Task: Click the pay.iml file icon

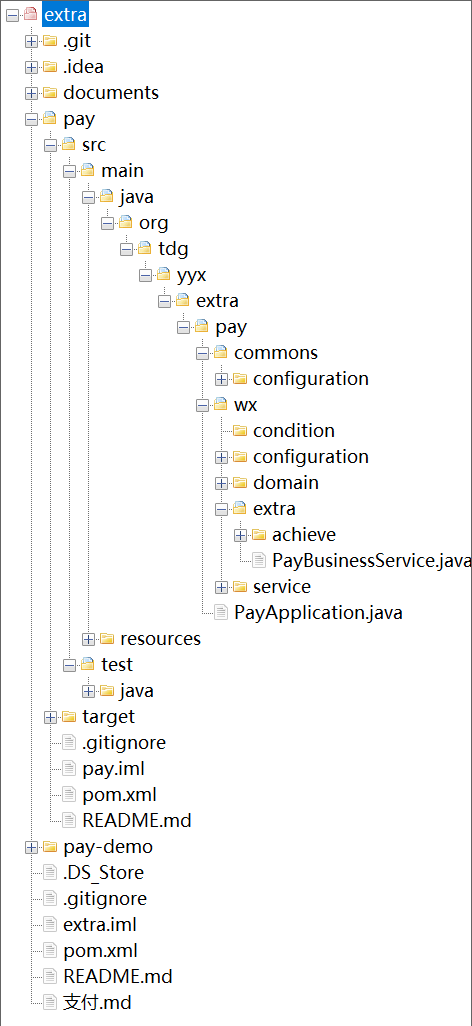Action: coord(69,768)
